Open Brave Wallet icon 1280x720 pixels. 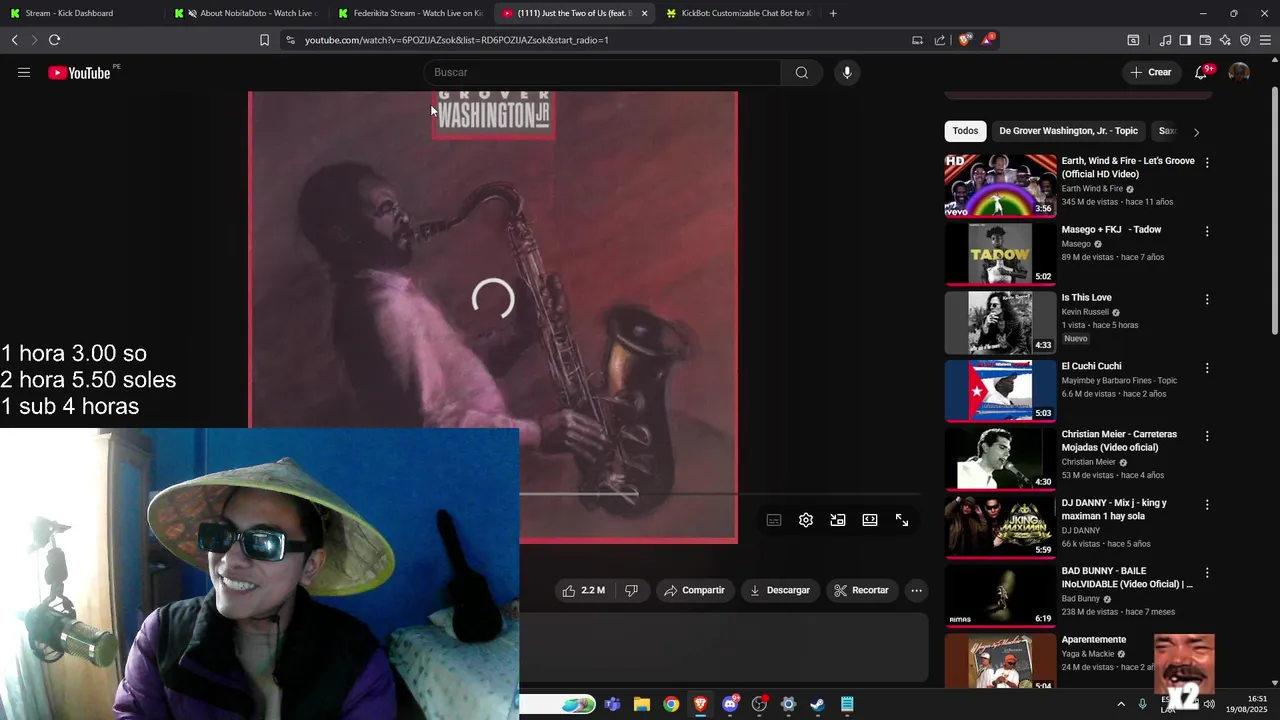tap(1205, 40)
